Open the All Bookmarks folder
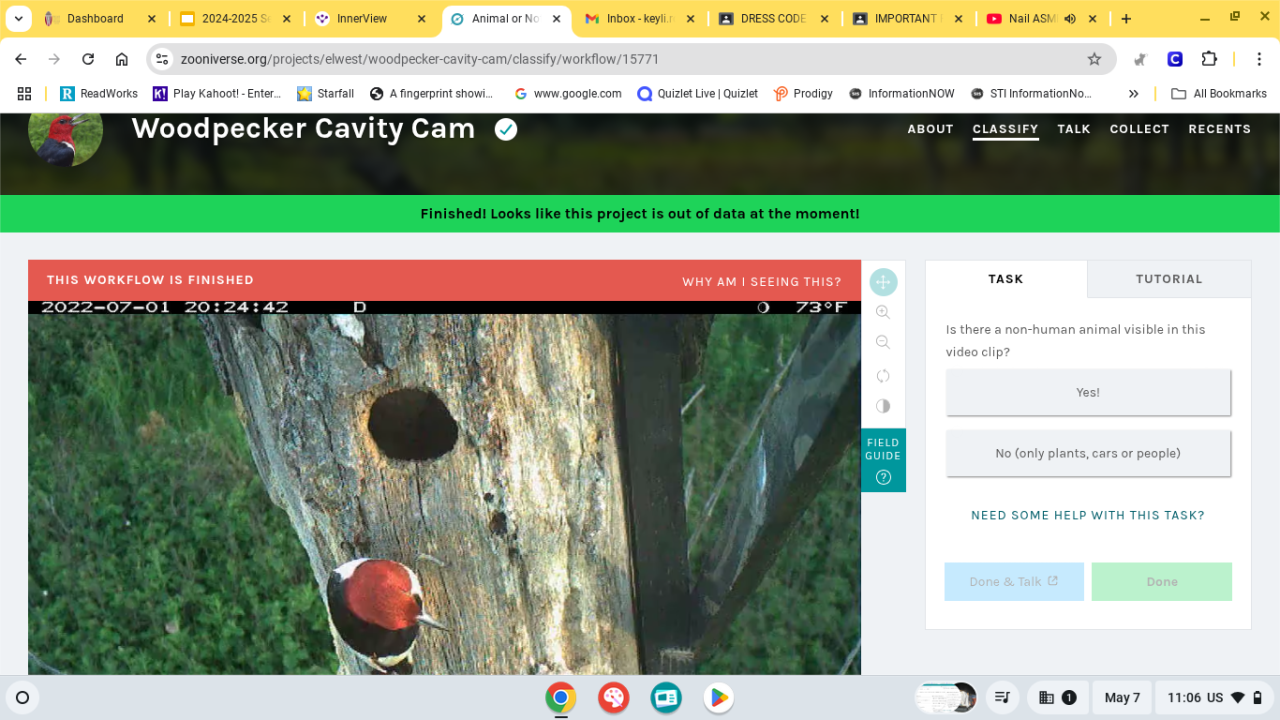The width and height of the screenshot is (1280, 720). click(1219, 93)
